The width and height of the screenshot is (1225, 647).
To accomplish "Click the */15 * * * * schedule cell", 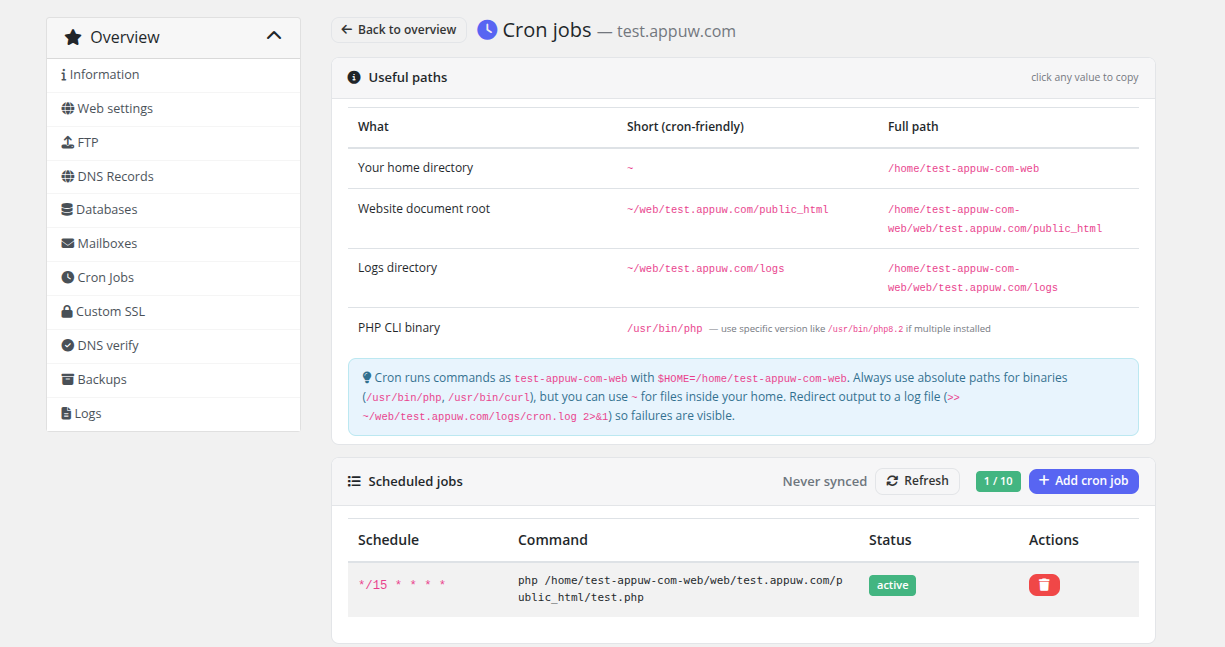I will [402, 585].
